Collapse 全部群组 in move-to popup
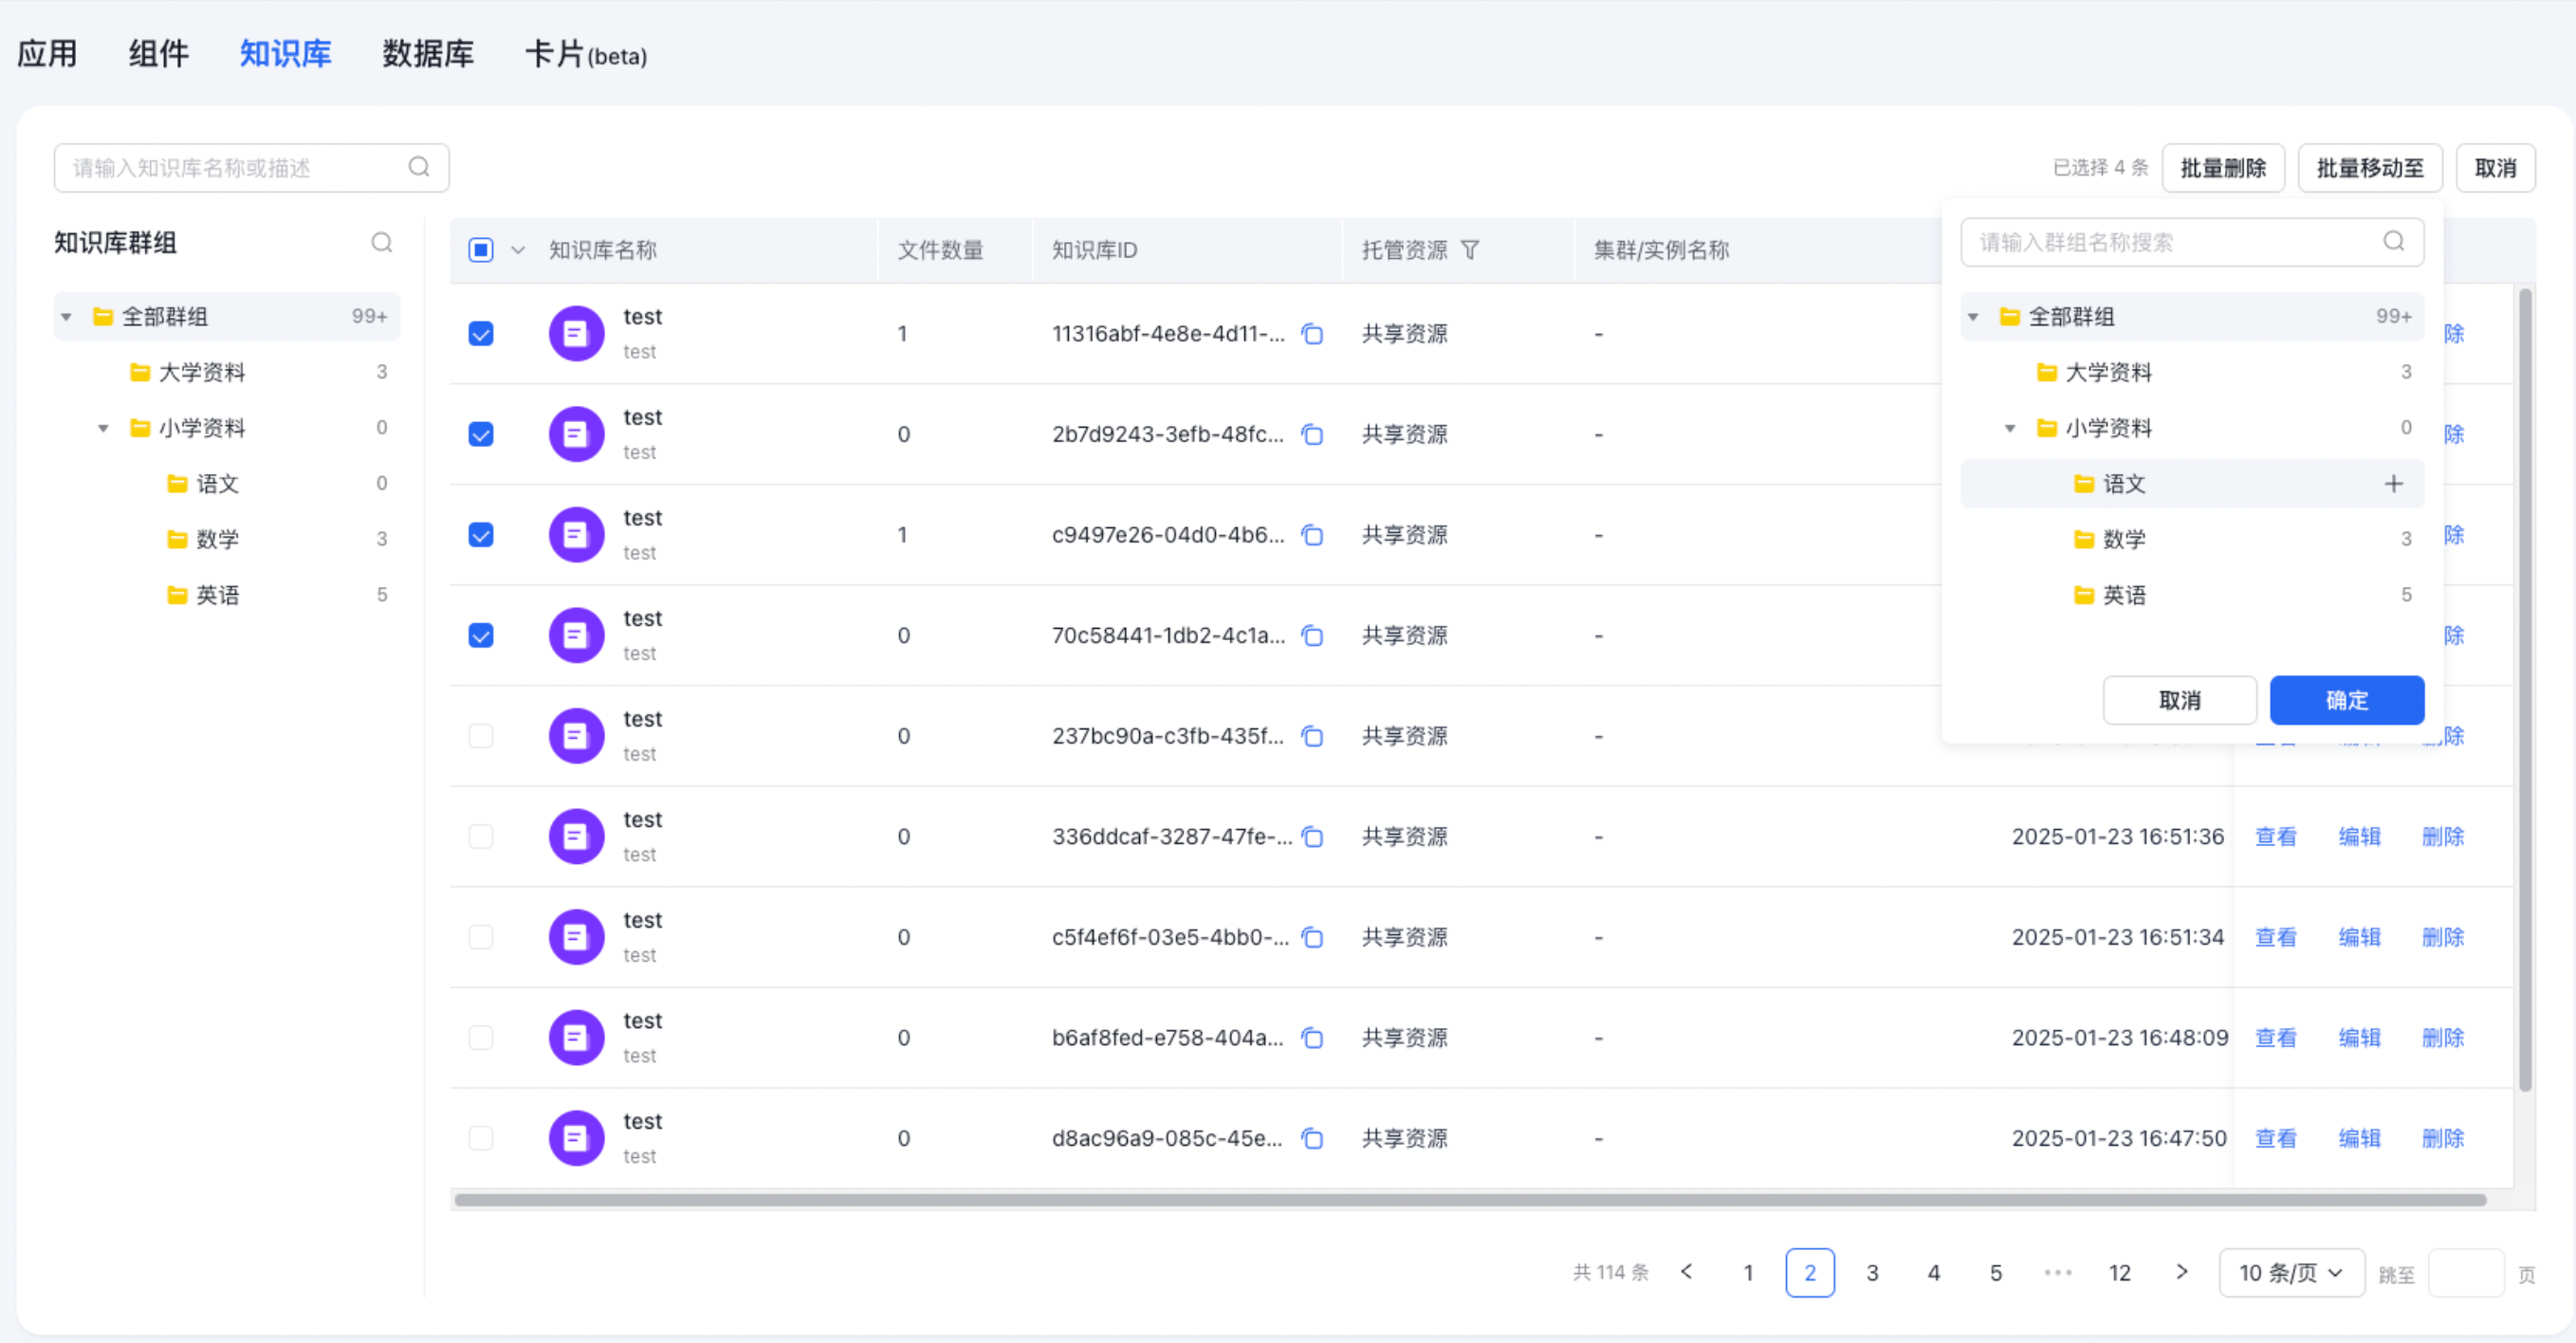This screenshot has width=2576, height=1343. (1973, 317)
